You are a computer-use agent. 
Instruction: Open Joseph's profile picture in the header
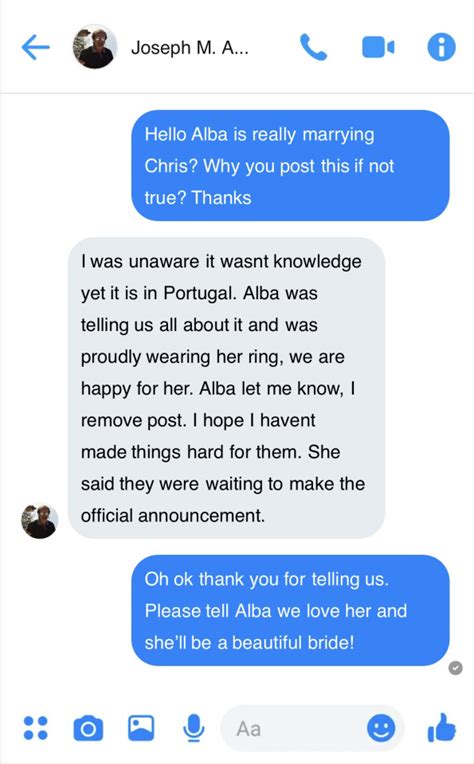coord(95,47)
